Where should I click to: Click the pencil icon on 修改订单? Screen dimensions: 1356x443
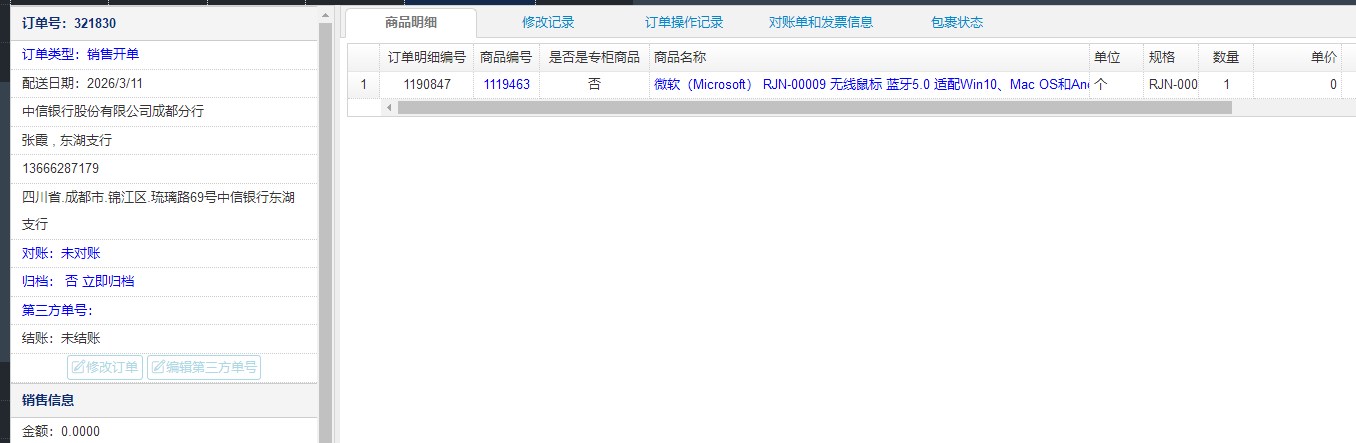(x=77, y=367)
